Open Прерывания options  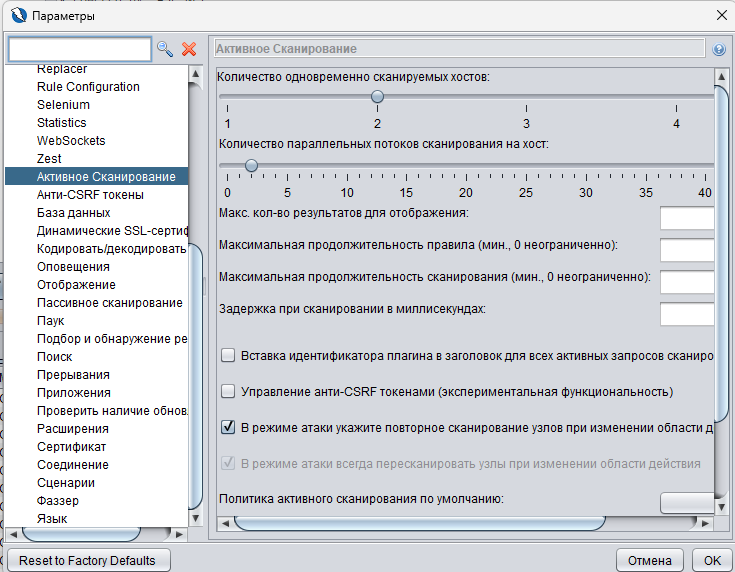tap(73, 375)
